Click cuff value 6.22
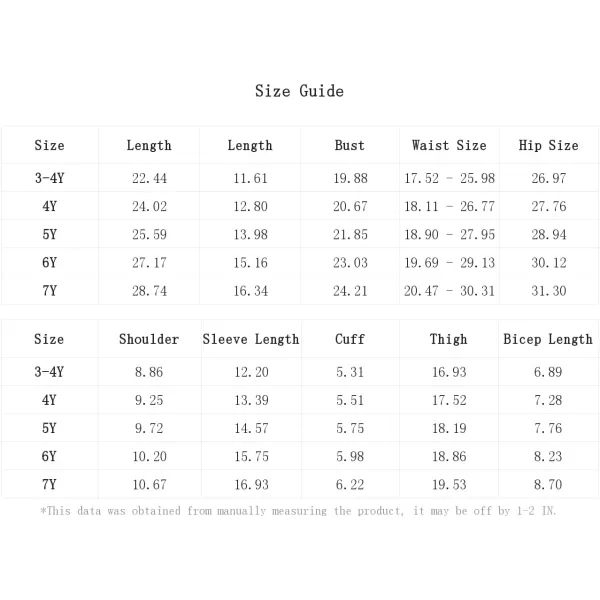The height and width of the screenshot is (600, 600). point(350,485)
